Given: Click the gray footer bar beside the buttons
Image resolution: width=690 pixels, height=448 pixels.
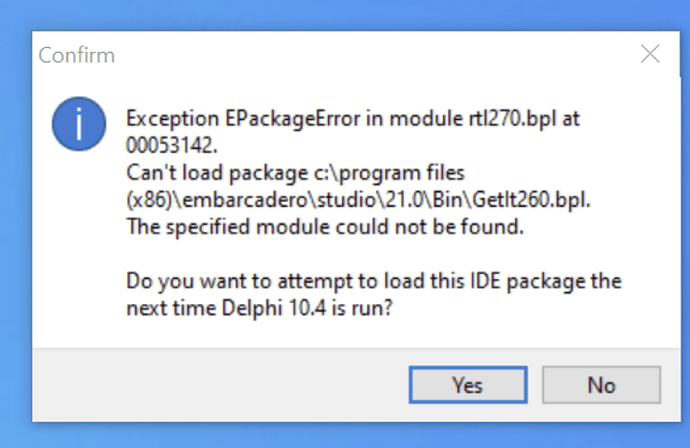Looking at the screenshot, I should click(x=220, y=385).
